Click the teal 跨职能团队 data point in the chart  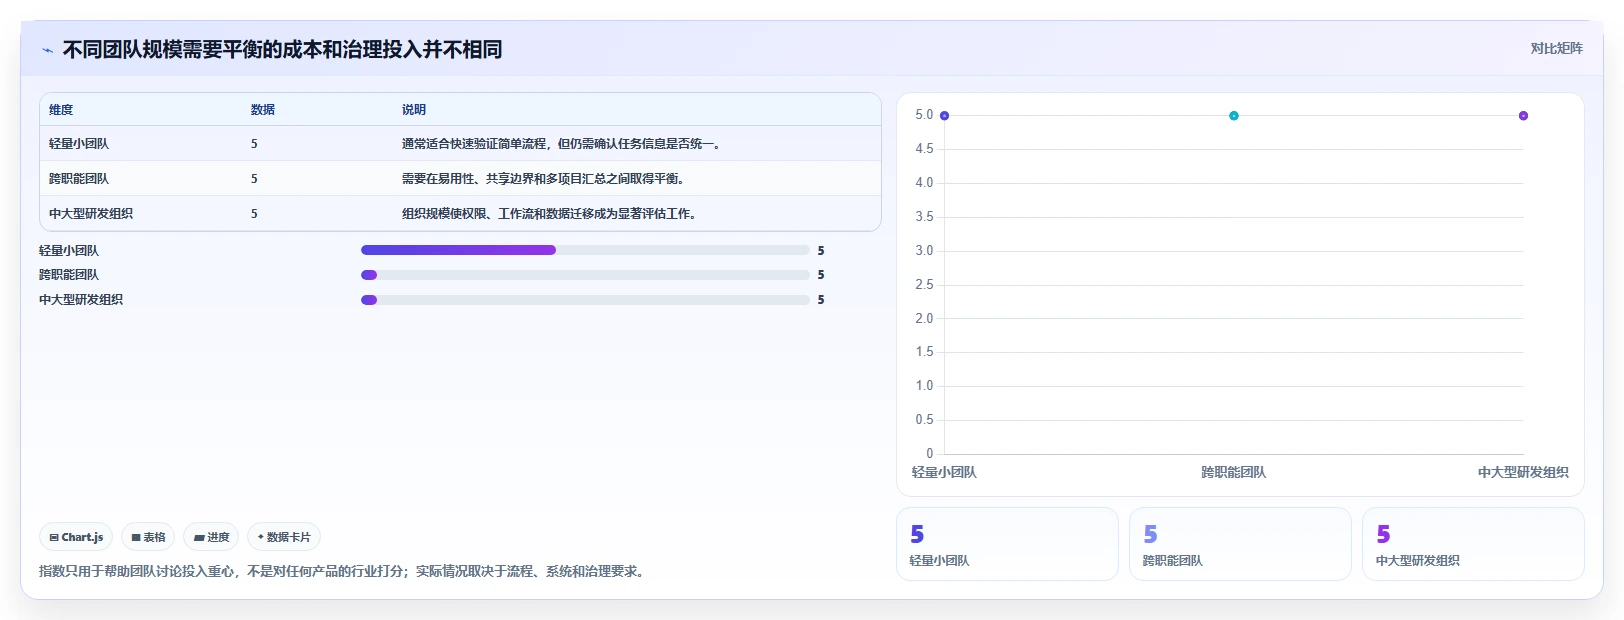[x=1234, y=116]
